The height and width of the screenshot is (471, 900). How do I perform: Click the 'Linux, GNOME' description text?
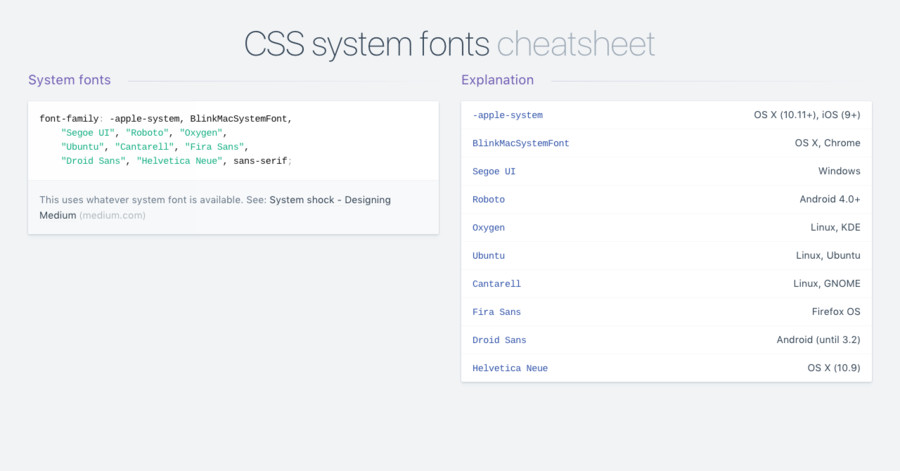pos(827,283)
